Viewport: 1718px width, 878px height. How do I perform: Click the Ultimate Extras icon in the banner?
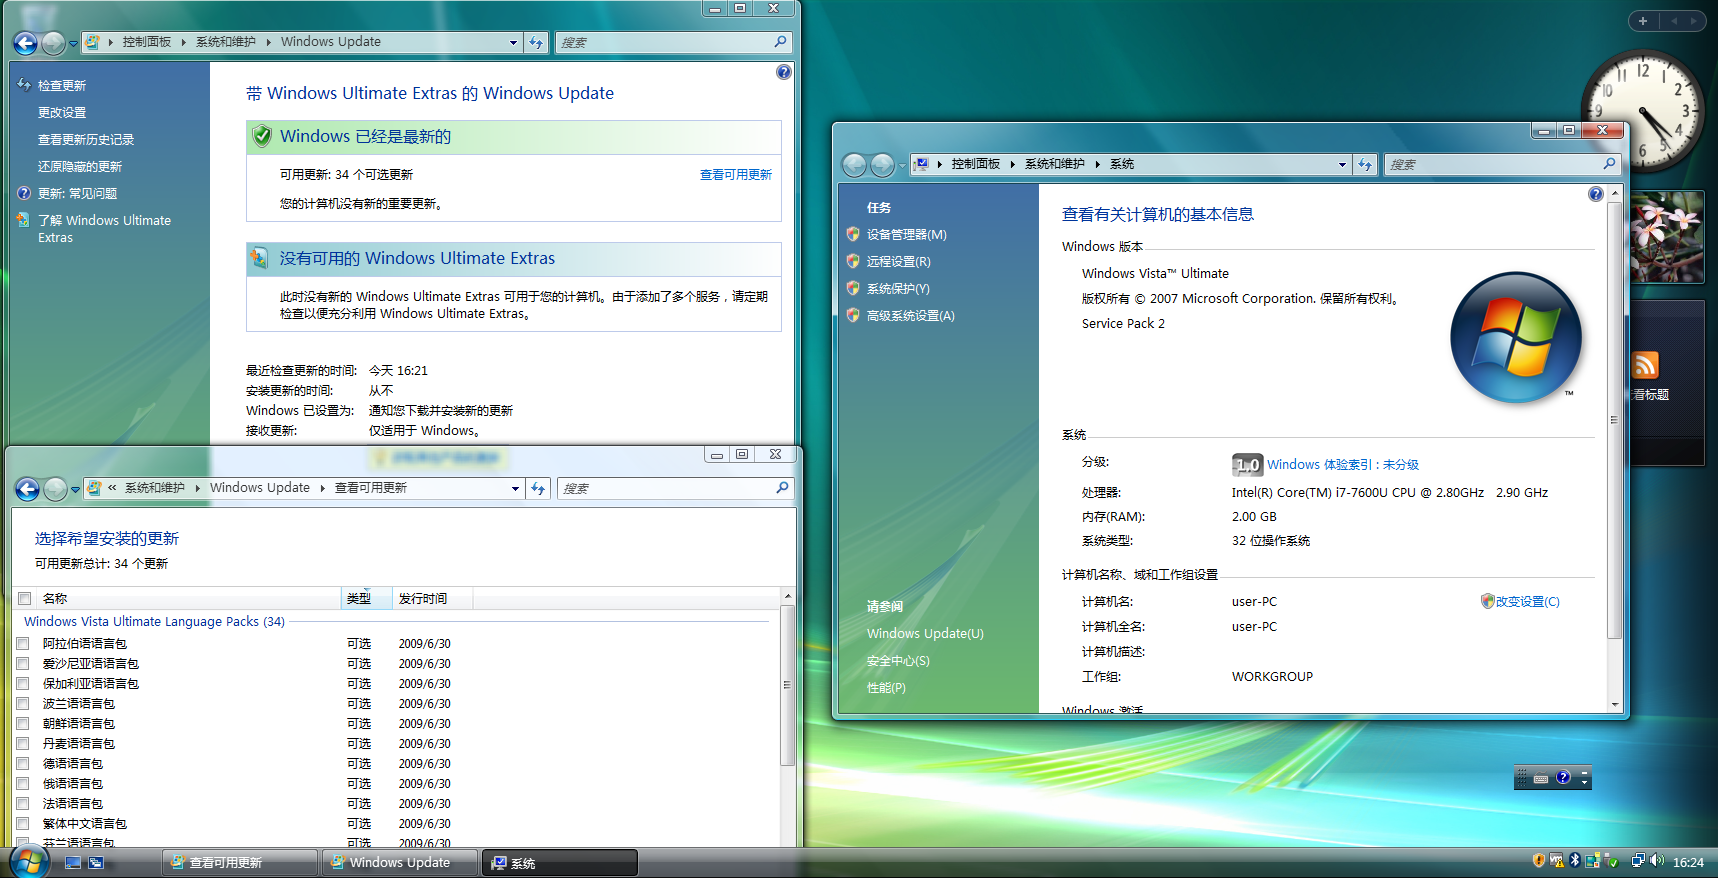pyautogui.click(x=259, y=258)
